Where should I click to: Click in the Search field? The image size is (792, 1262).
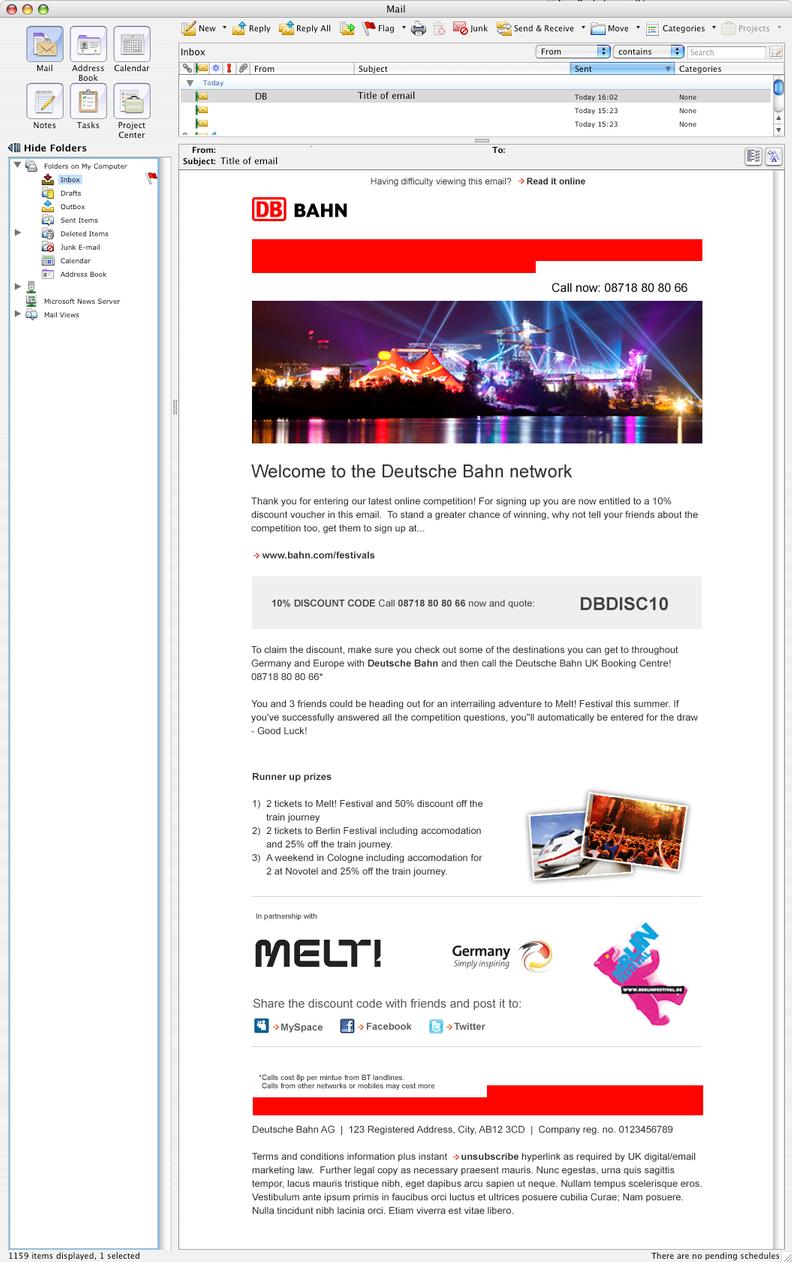coord(727,51)
